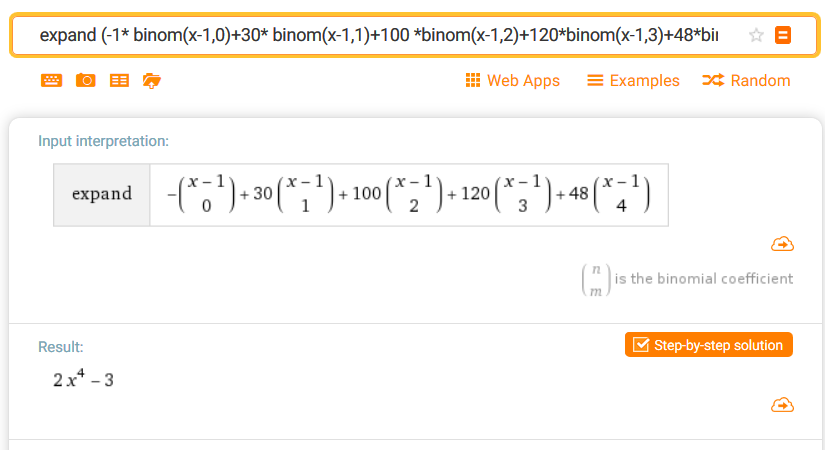Open the data input table icon
Screen dimensions: 825x450
click(119, 81)
